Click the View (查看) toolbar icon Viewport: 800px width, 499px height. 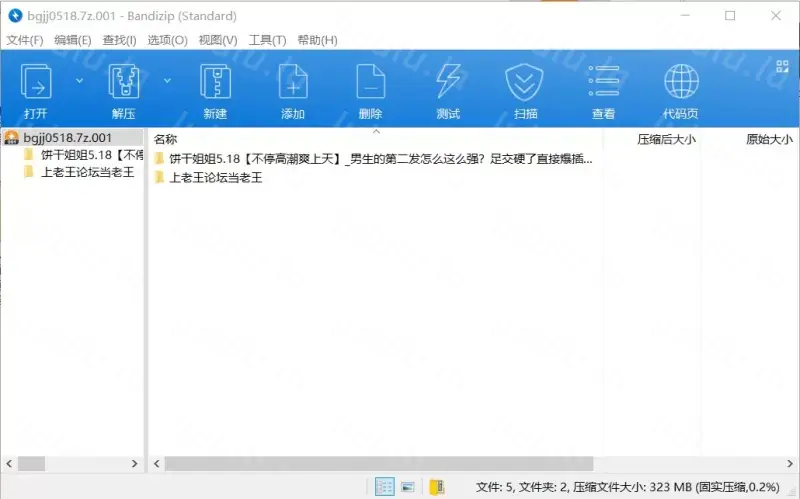[x=603, y=82]
